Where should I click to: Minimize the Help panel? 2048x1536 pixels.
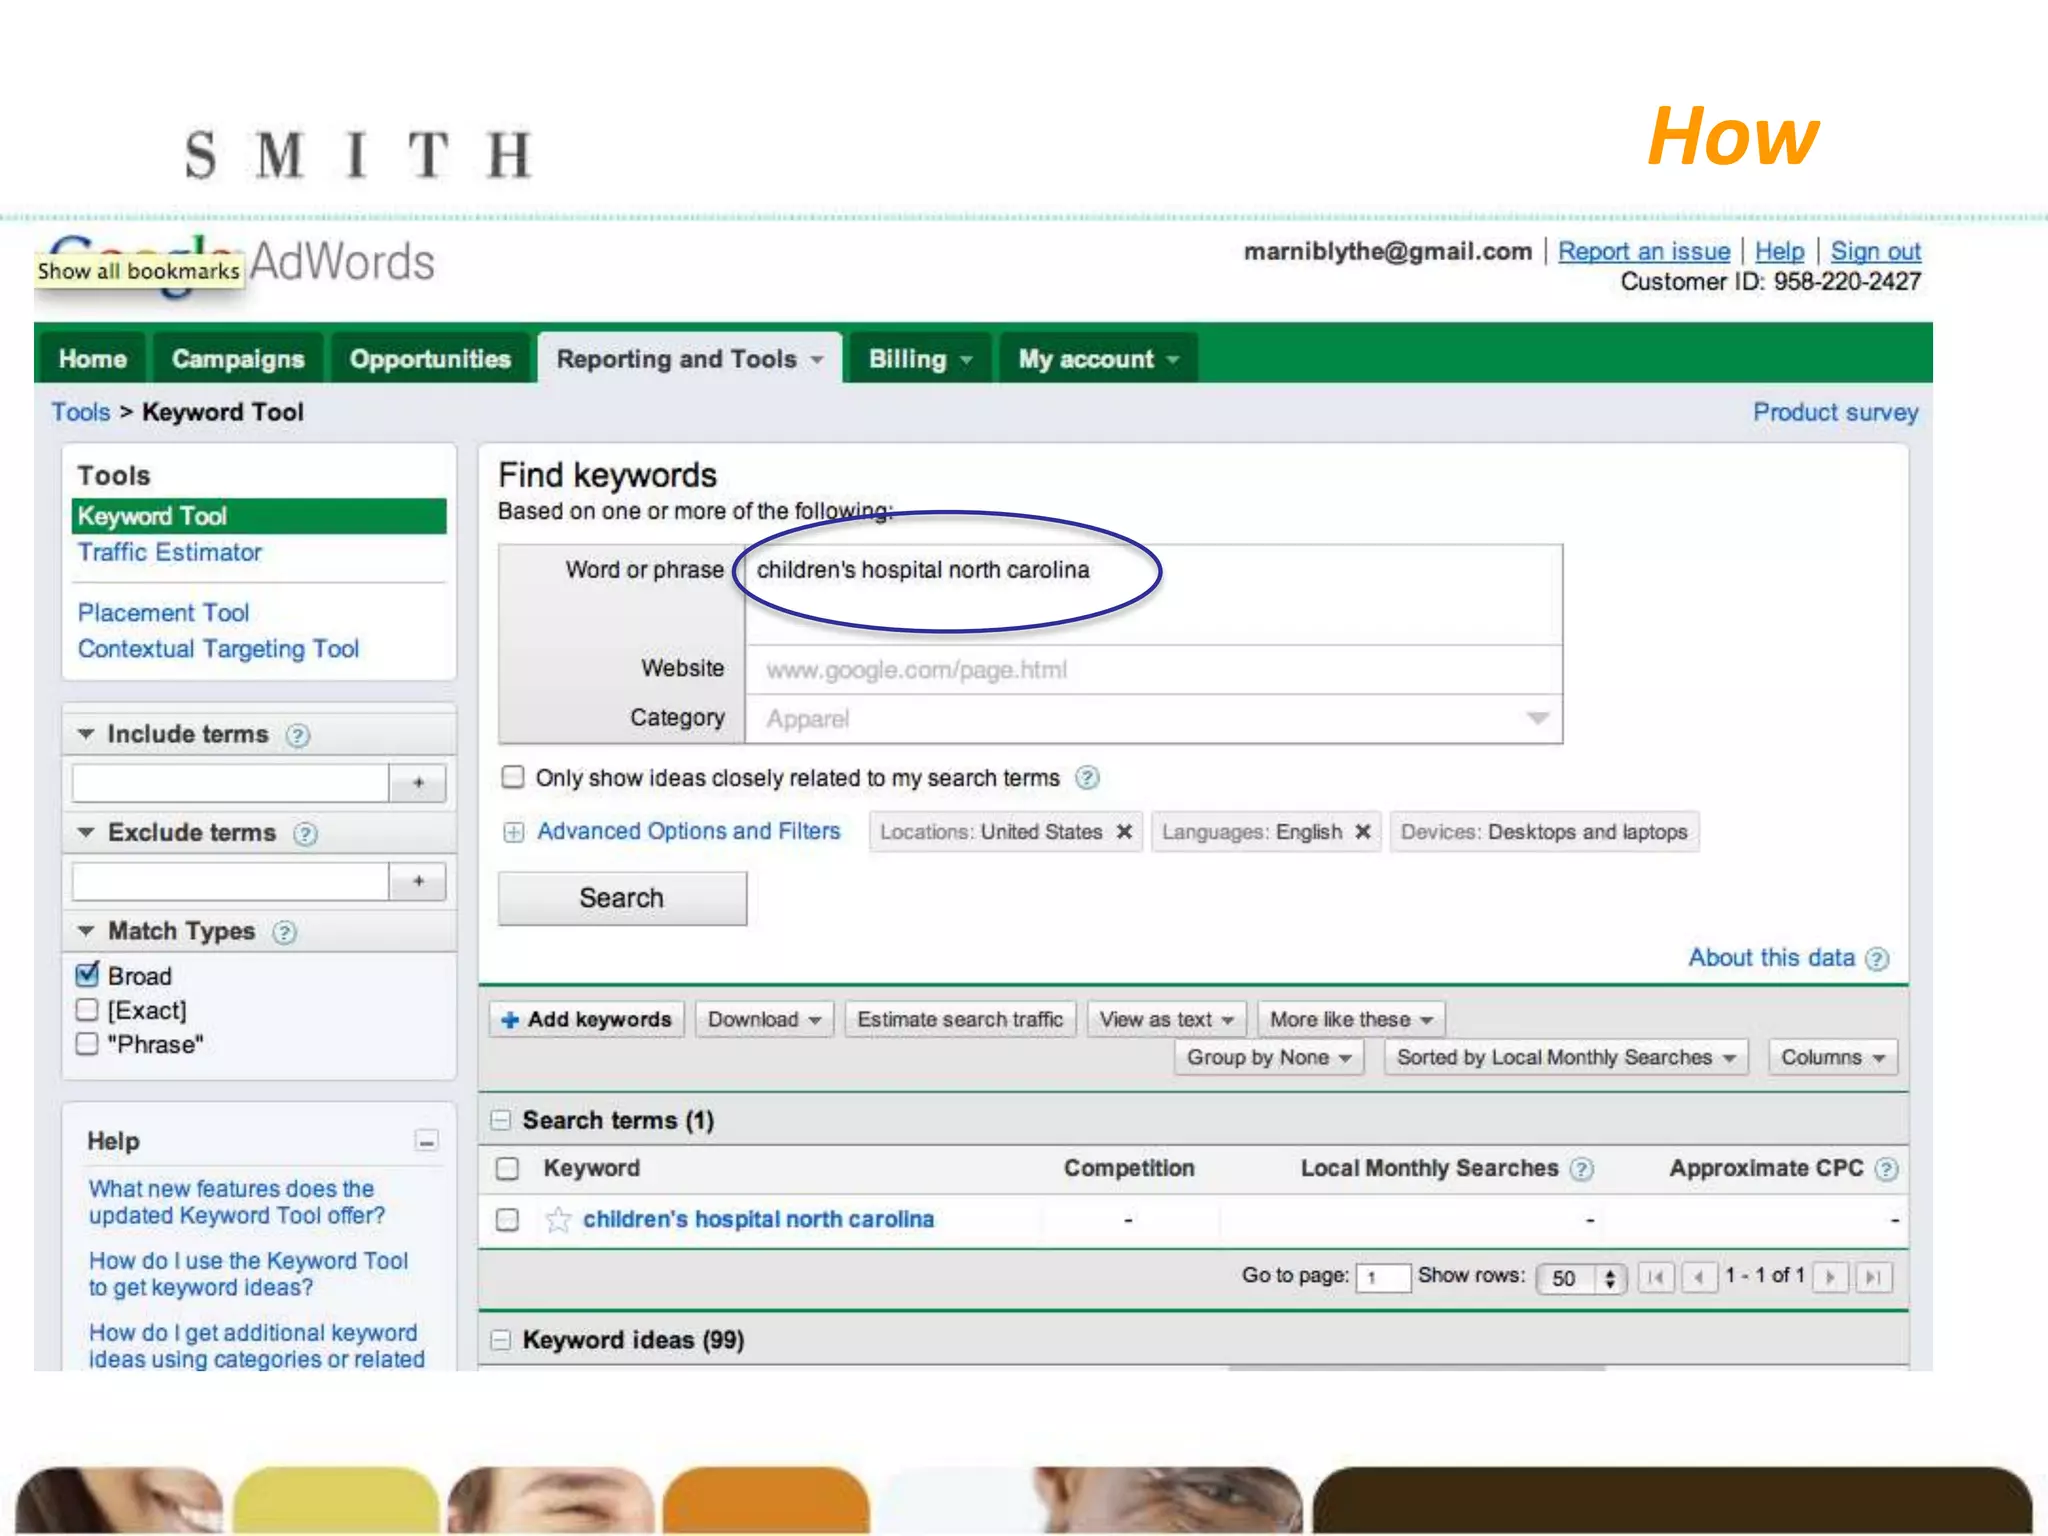click(x=427, y=1141)
